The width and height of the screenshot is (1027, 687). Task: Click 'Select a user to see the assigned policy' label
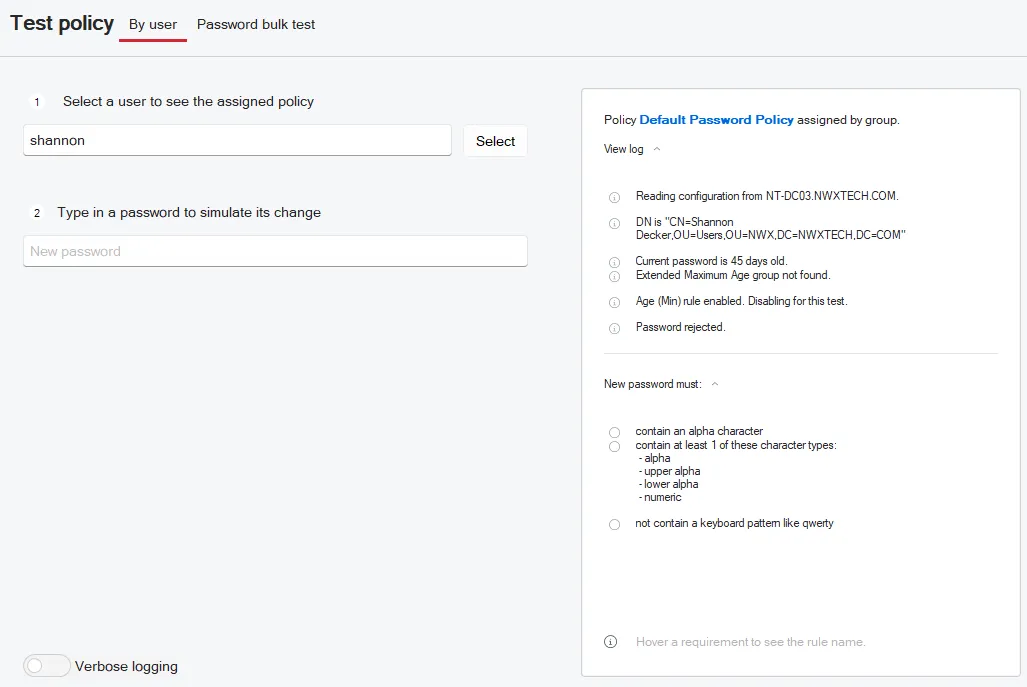pyautogui.click(x=189, y=102)
